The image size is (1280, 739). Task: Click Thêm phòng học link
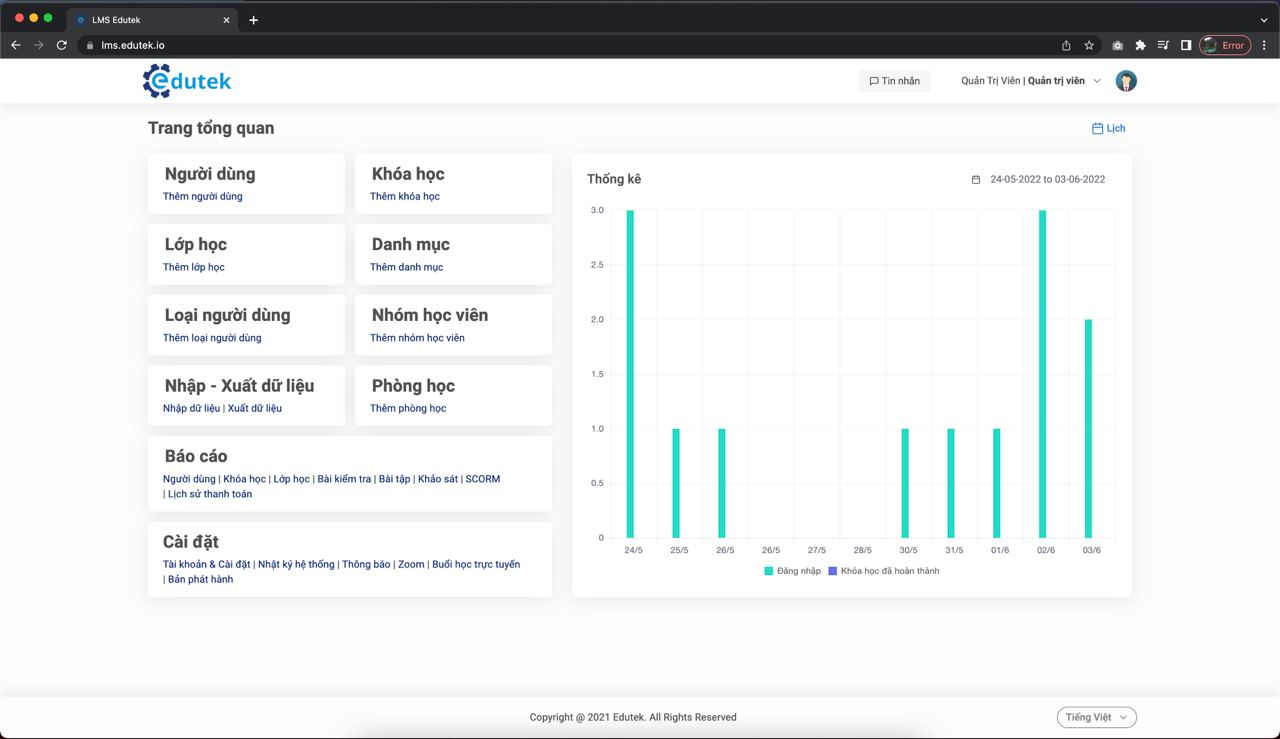click(x=408, y=408)
